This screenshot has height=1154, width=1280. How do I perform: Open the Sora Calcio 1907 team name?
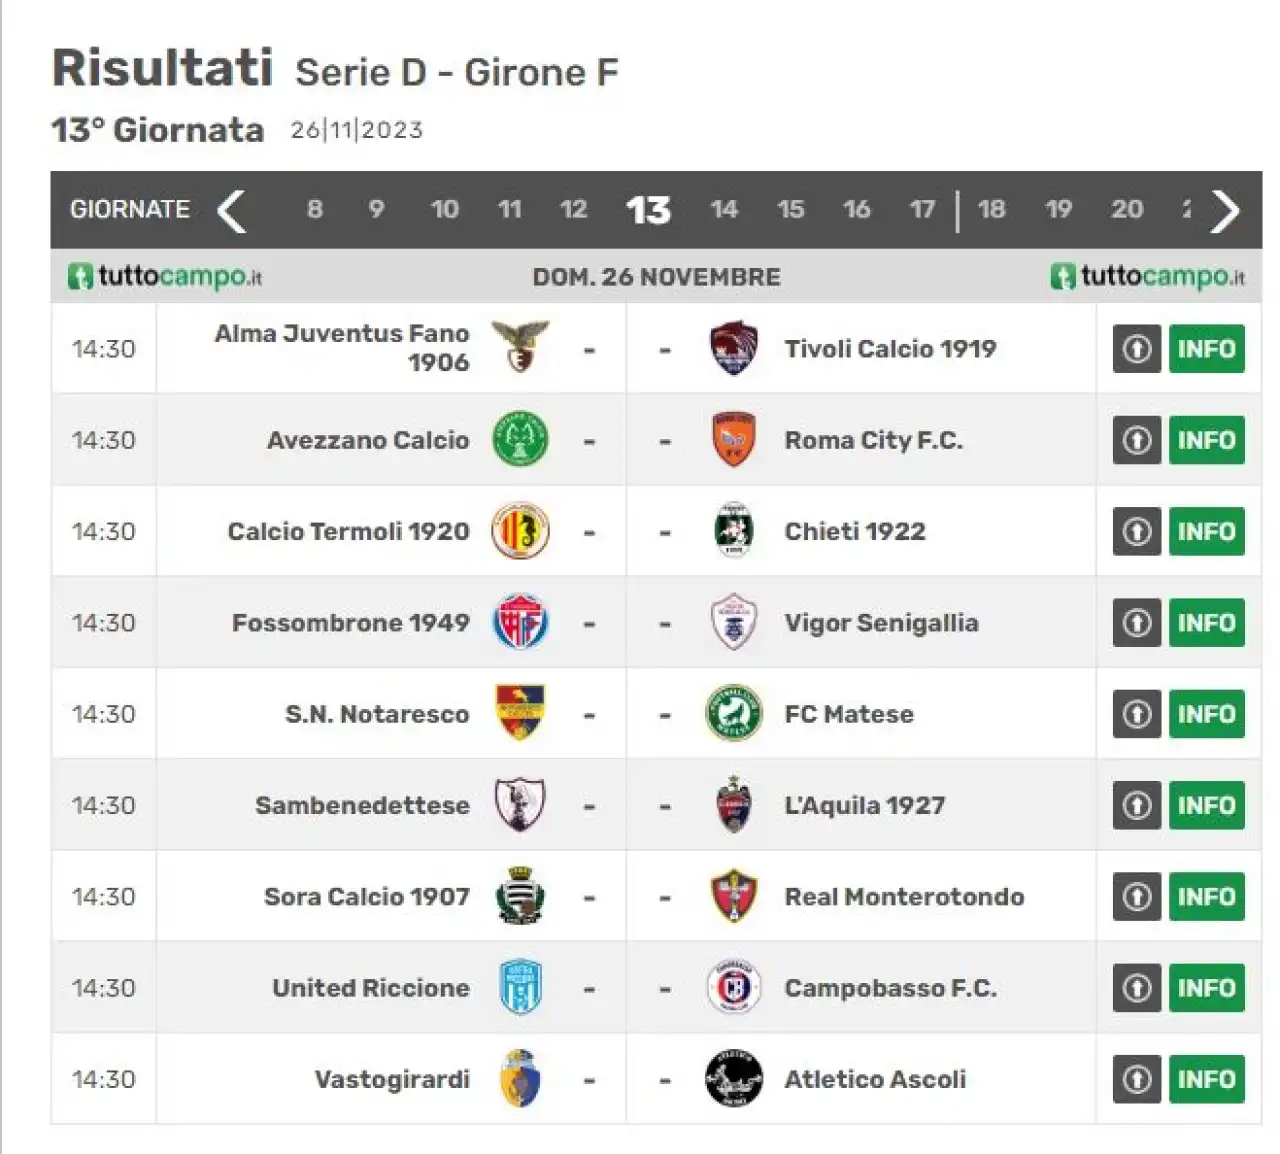pyautogui.click(x=366, y=896)
